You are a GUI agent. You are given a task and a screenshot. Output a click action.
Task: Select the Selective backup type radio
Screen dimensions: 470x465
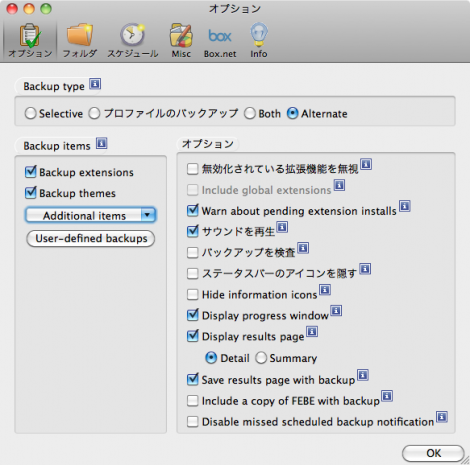pos(30,114)
